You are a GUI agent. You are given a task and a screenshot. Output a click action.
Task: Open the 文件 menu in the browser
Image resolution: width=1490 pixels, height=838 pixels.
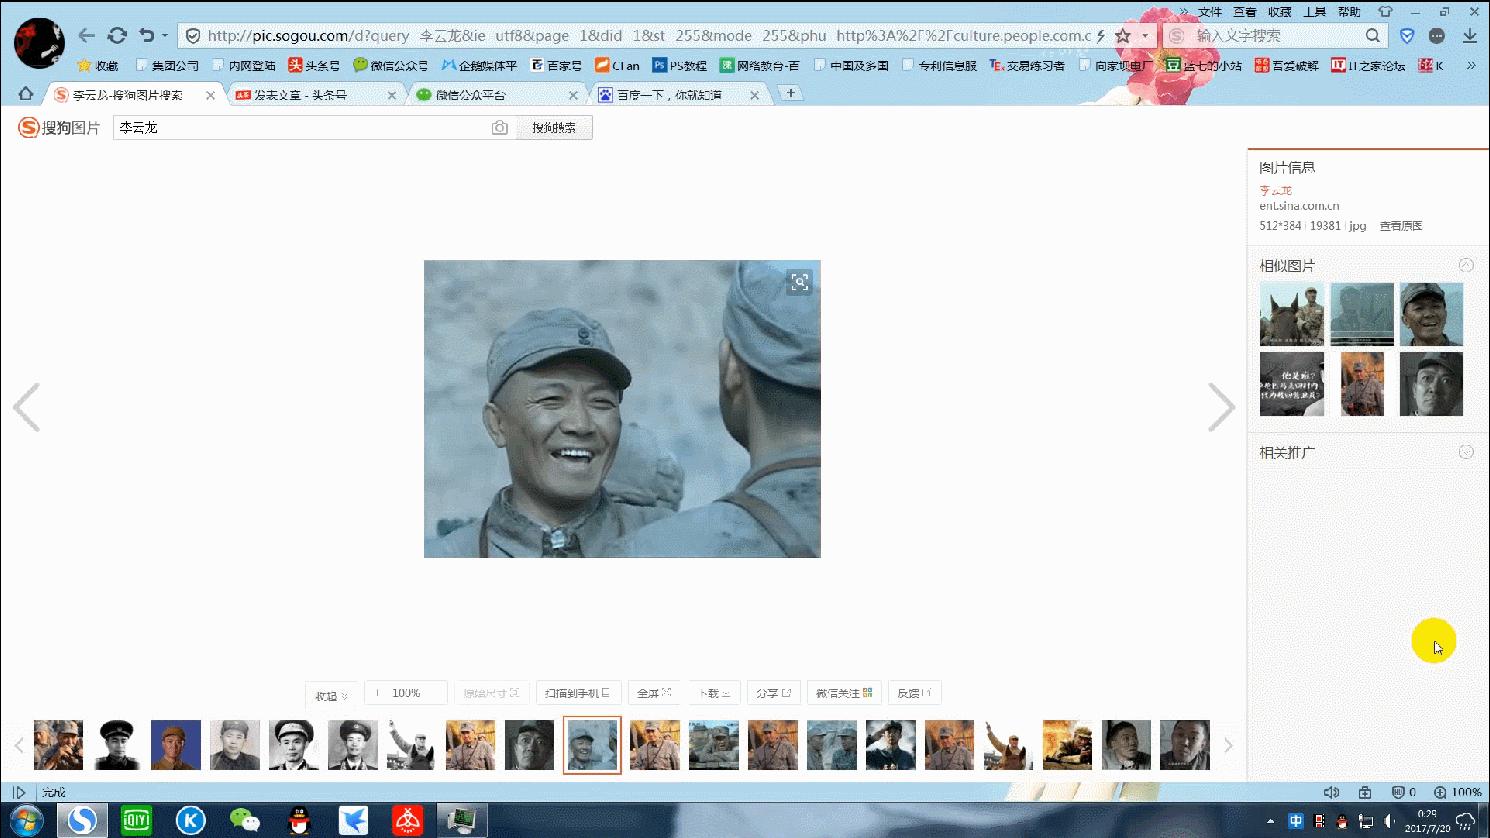click(x=1210, y=12)
